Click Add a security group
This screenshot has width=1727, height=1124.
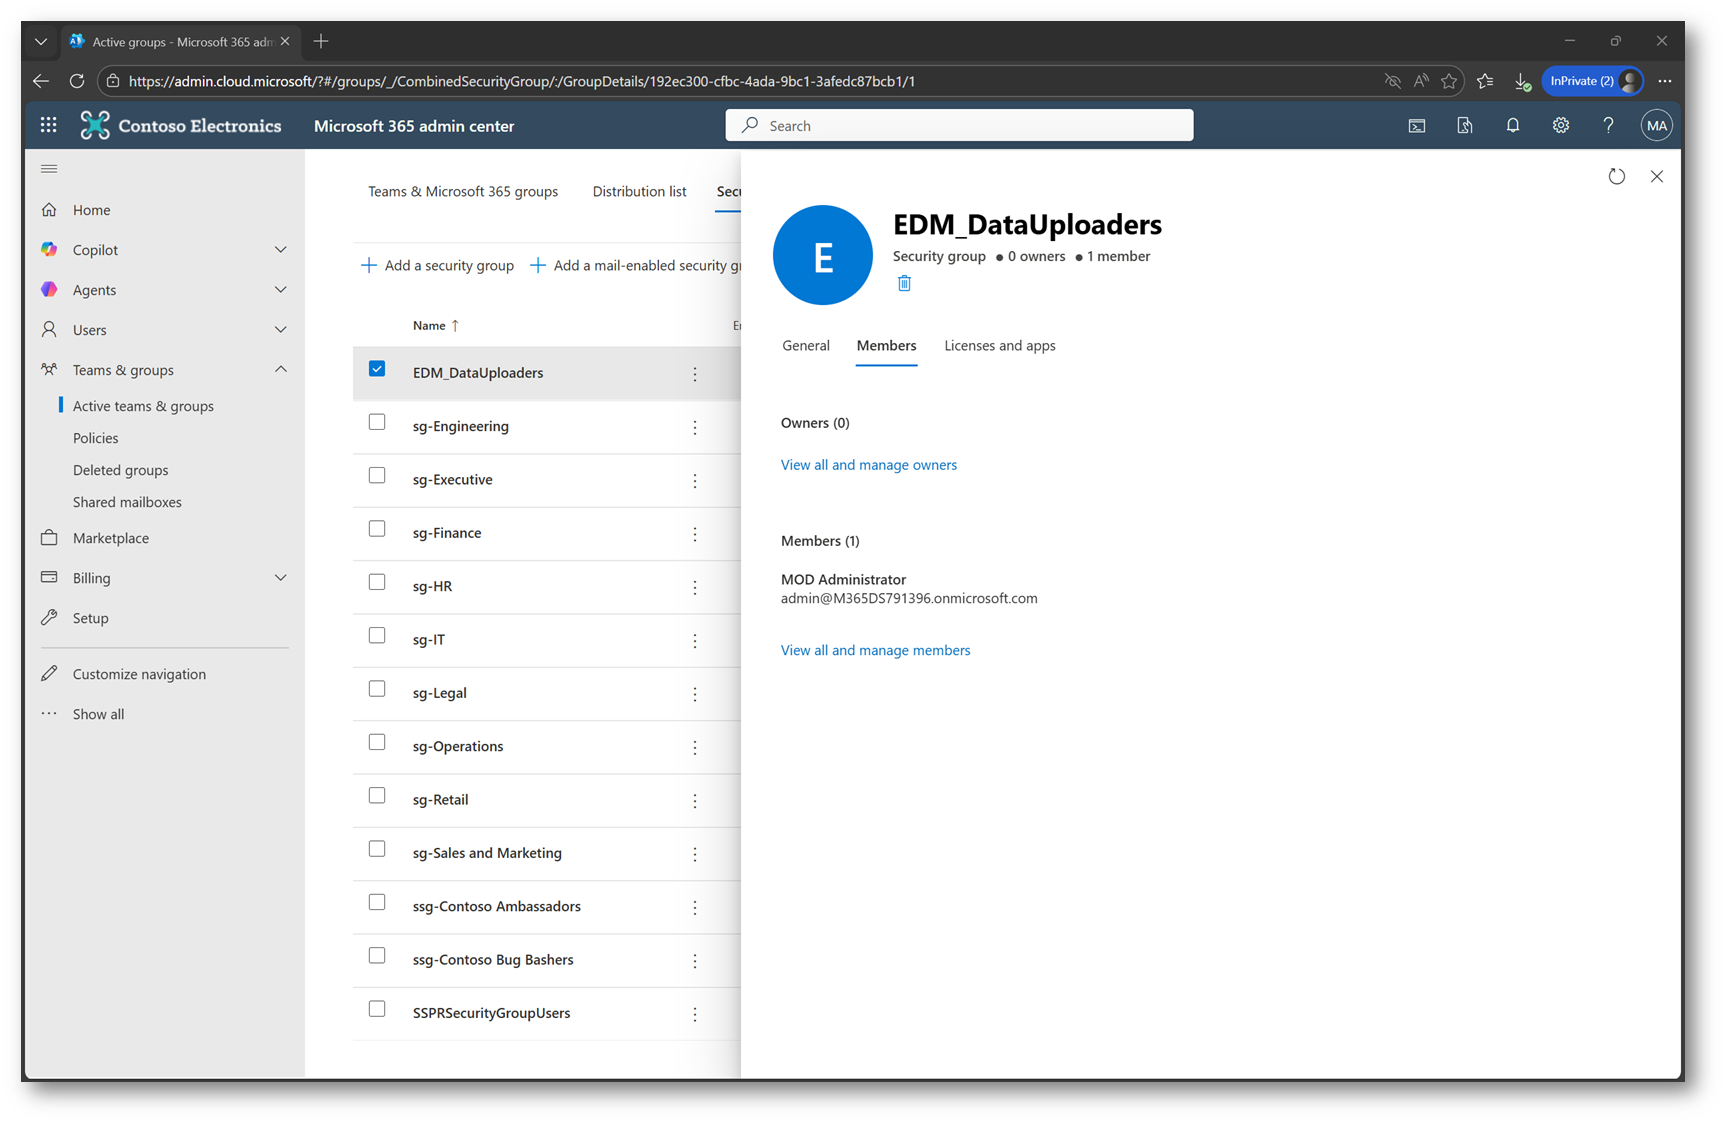click(437, 265)
